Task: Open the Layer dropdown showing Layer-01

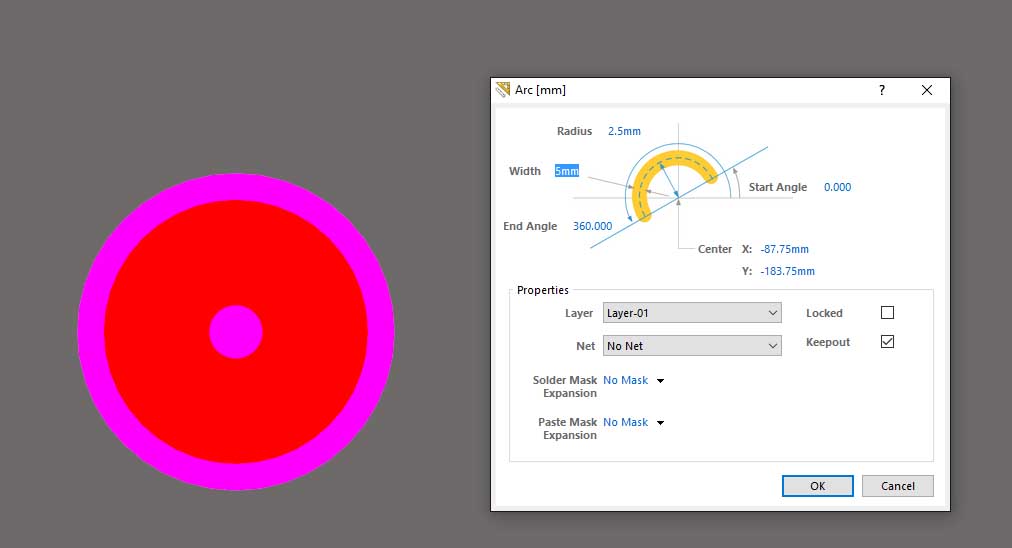Action: point(692,313)
